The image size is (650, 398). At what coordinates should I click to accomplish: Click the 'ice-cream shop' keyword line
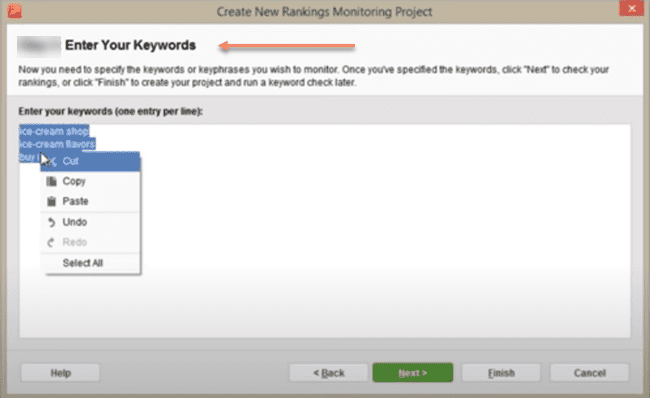(x=54, y=131)
